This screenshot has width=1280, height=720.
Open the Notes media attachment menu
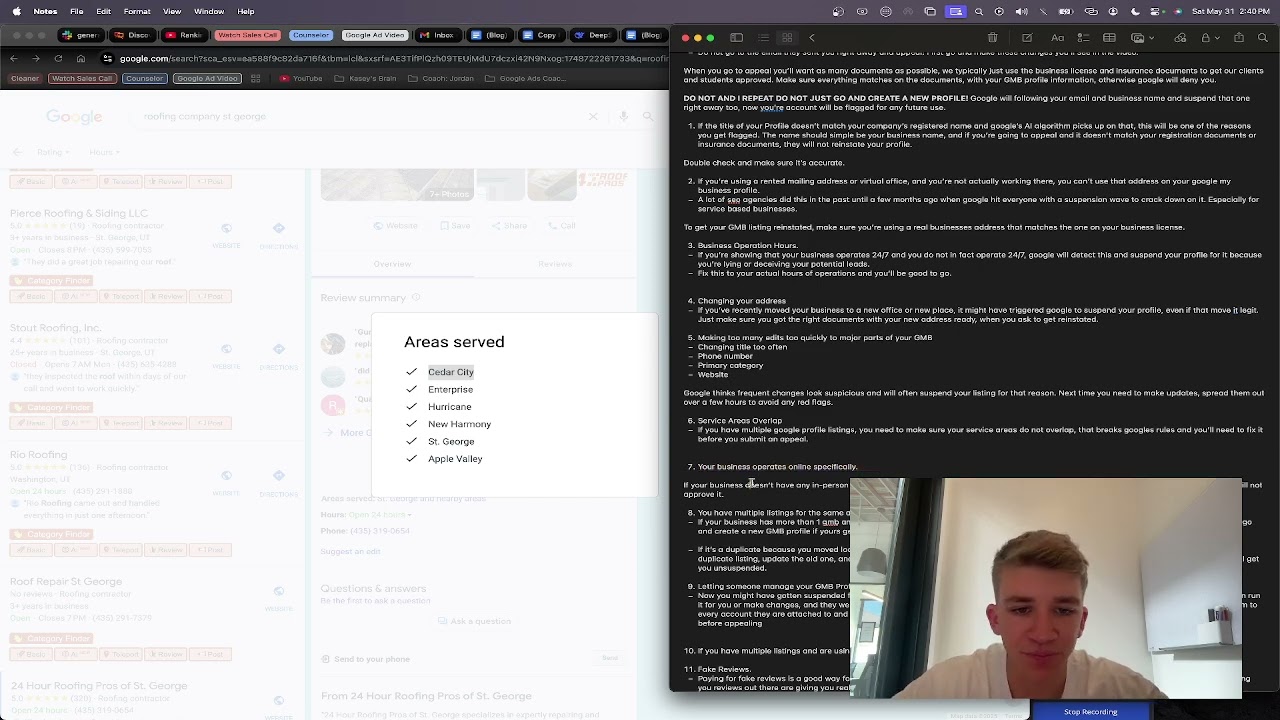(x=1142, y=38)
